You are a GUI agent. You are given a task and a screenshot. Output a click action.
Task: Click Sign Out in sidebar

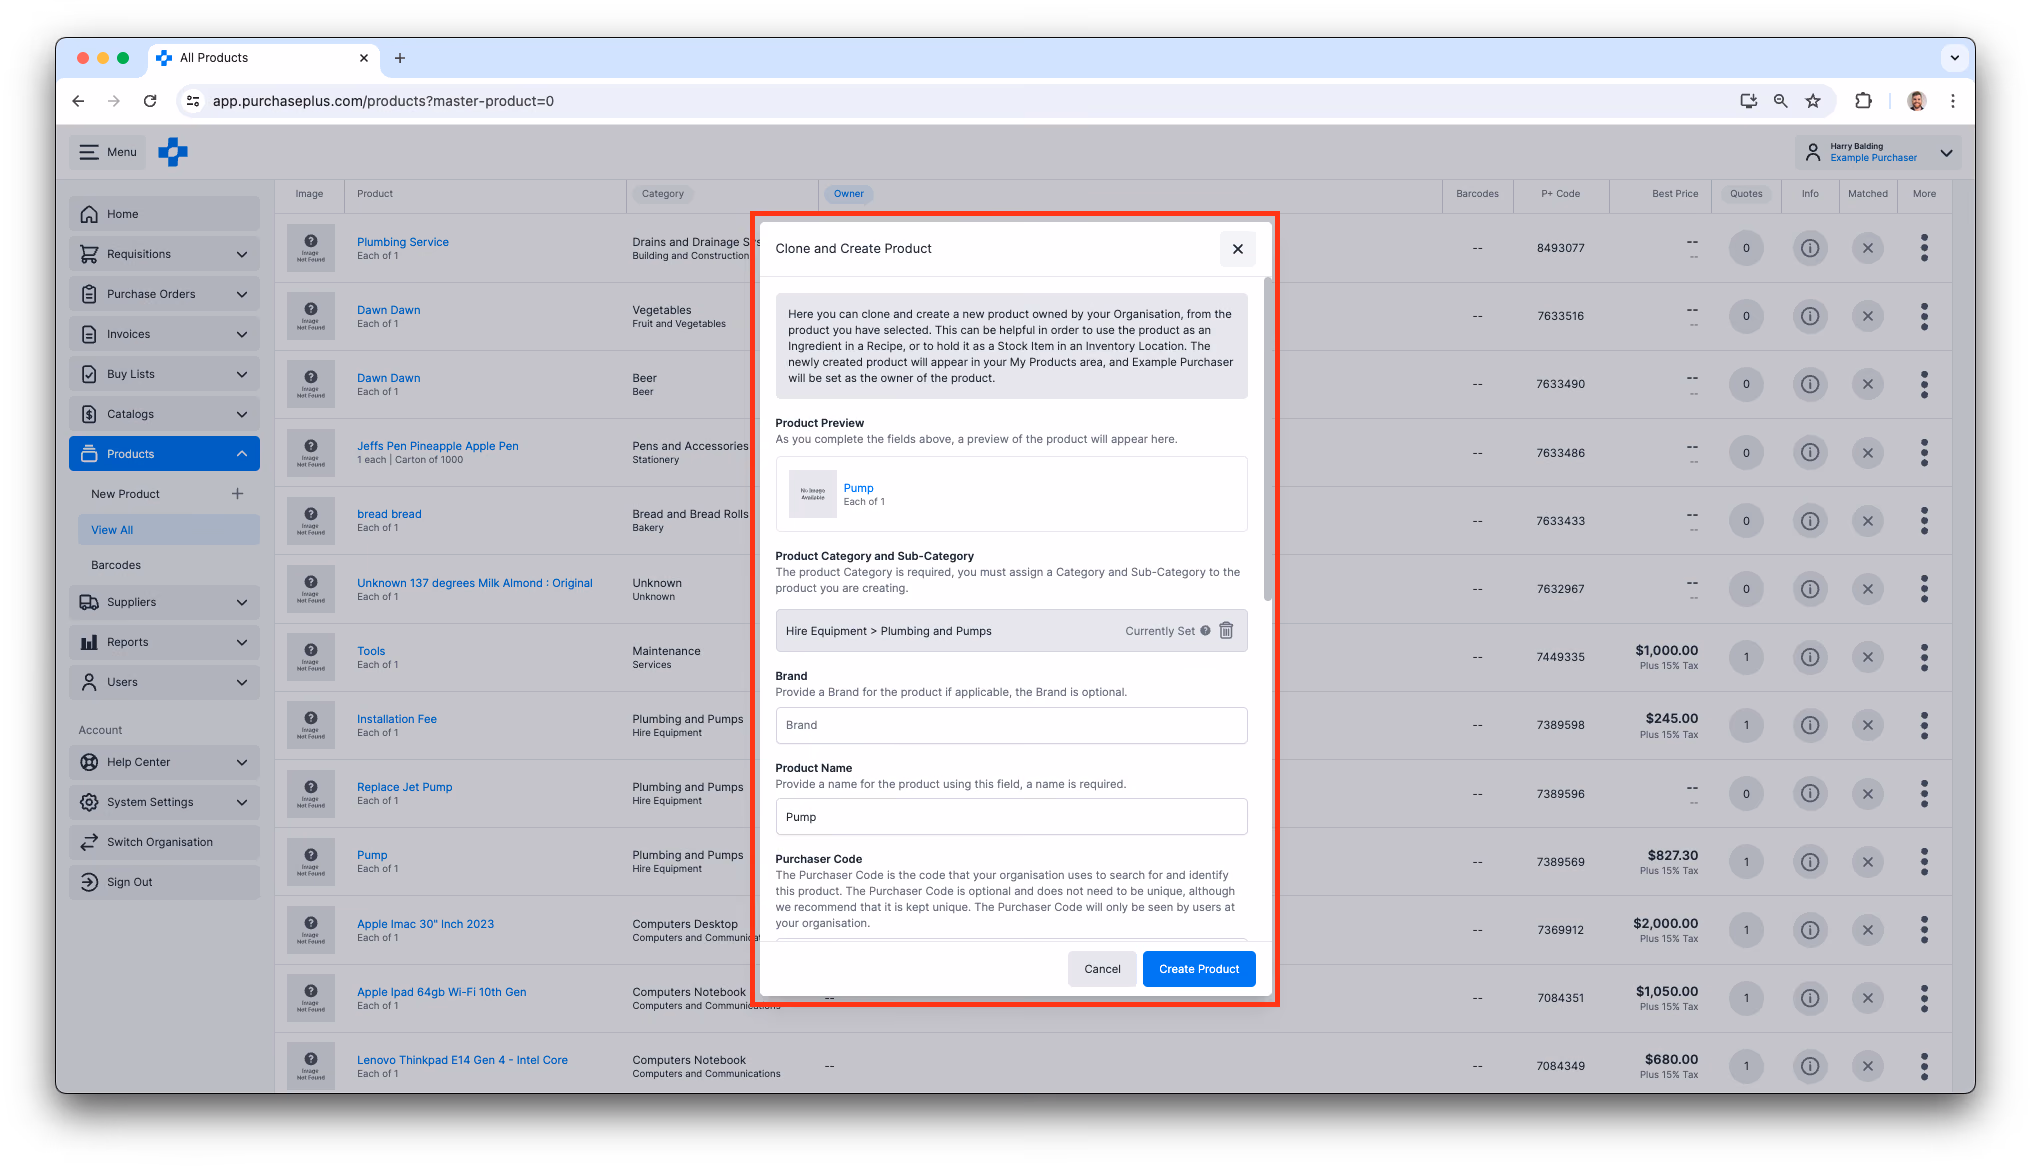point(164,882)
